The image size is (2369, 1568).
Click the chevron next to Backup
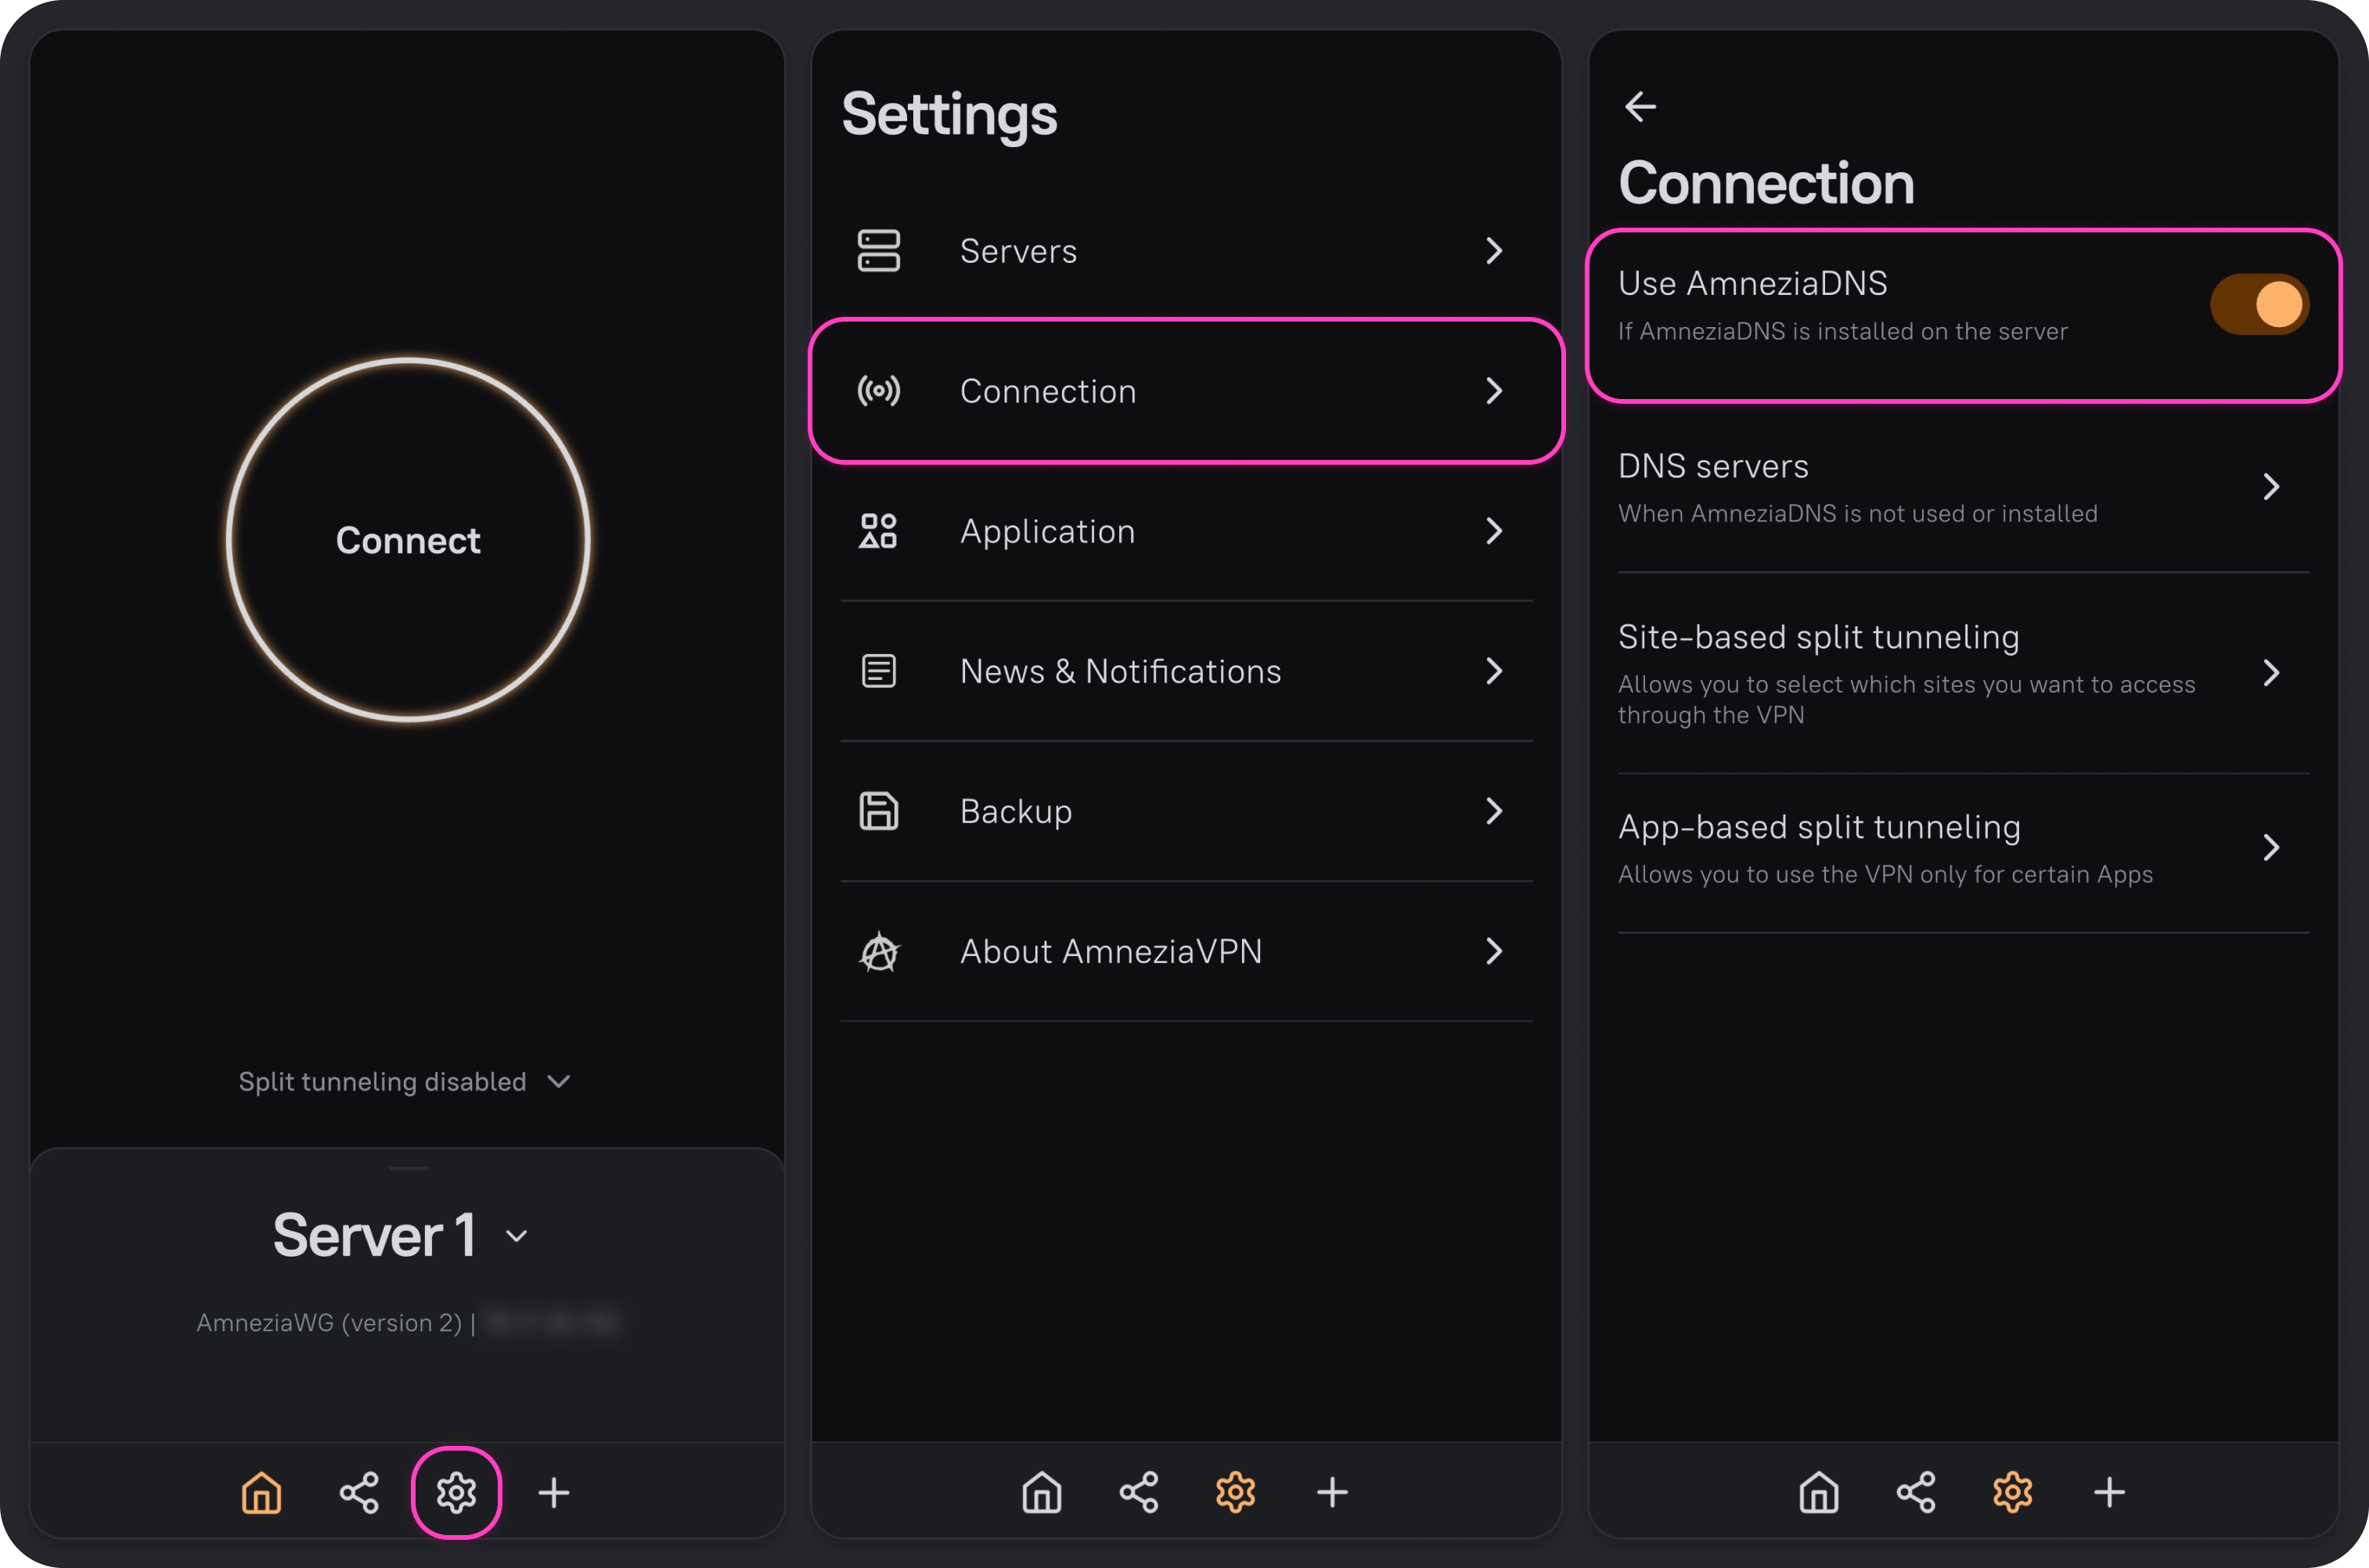coord(1495,811)
